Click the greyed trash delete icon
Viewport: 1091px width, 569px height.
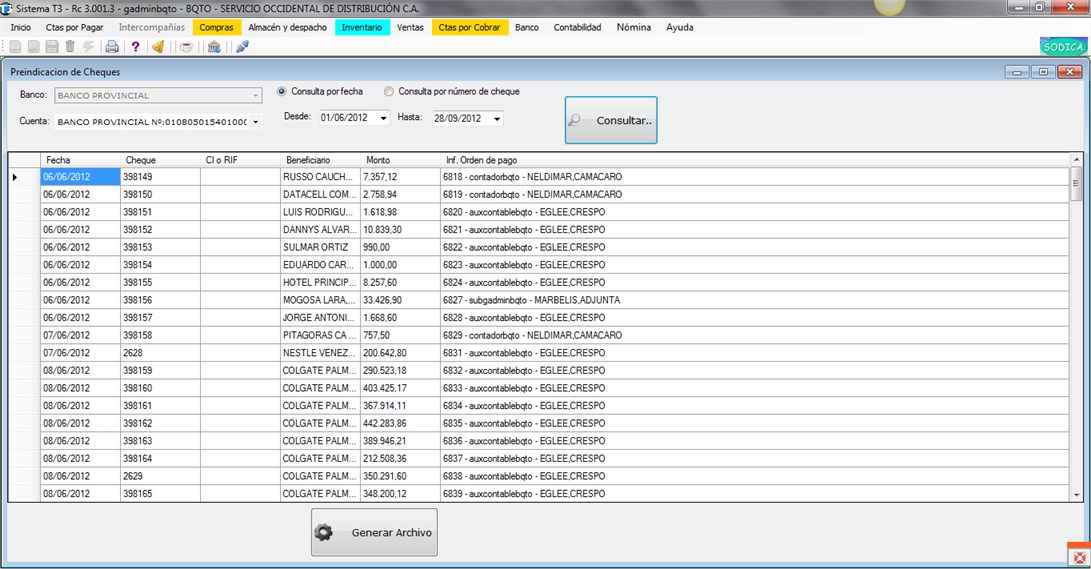point(70,47)
